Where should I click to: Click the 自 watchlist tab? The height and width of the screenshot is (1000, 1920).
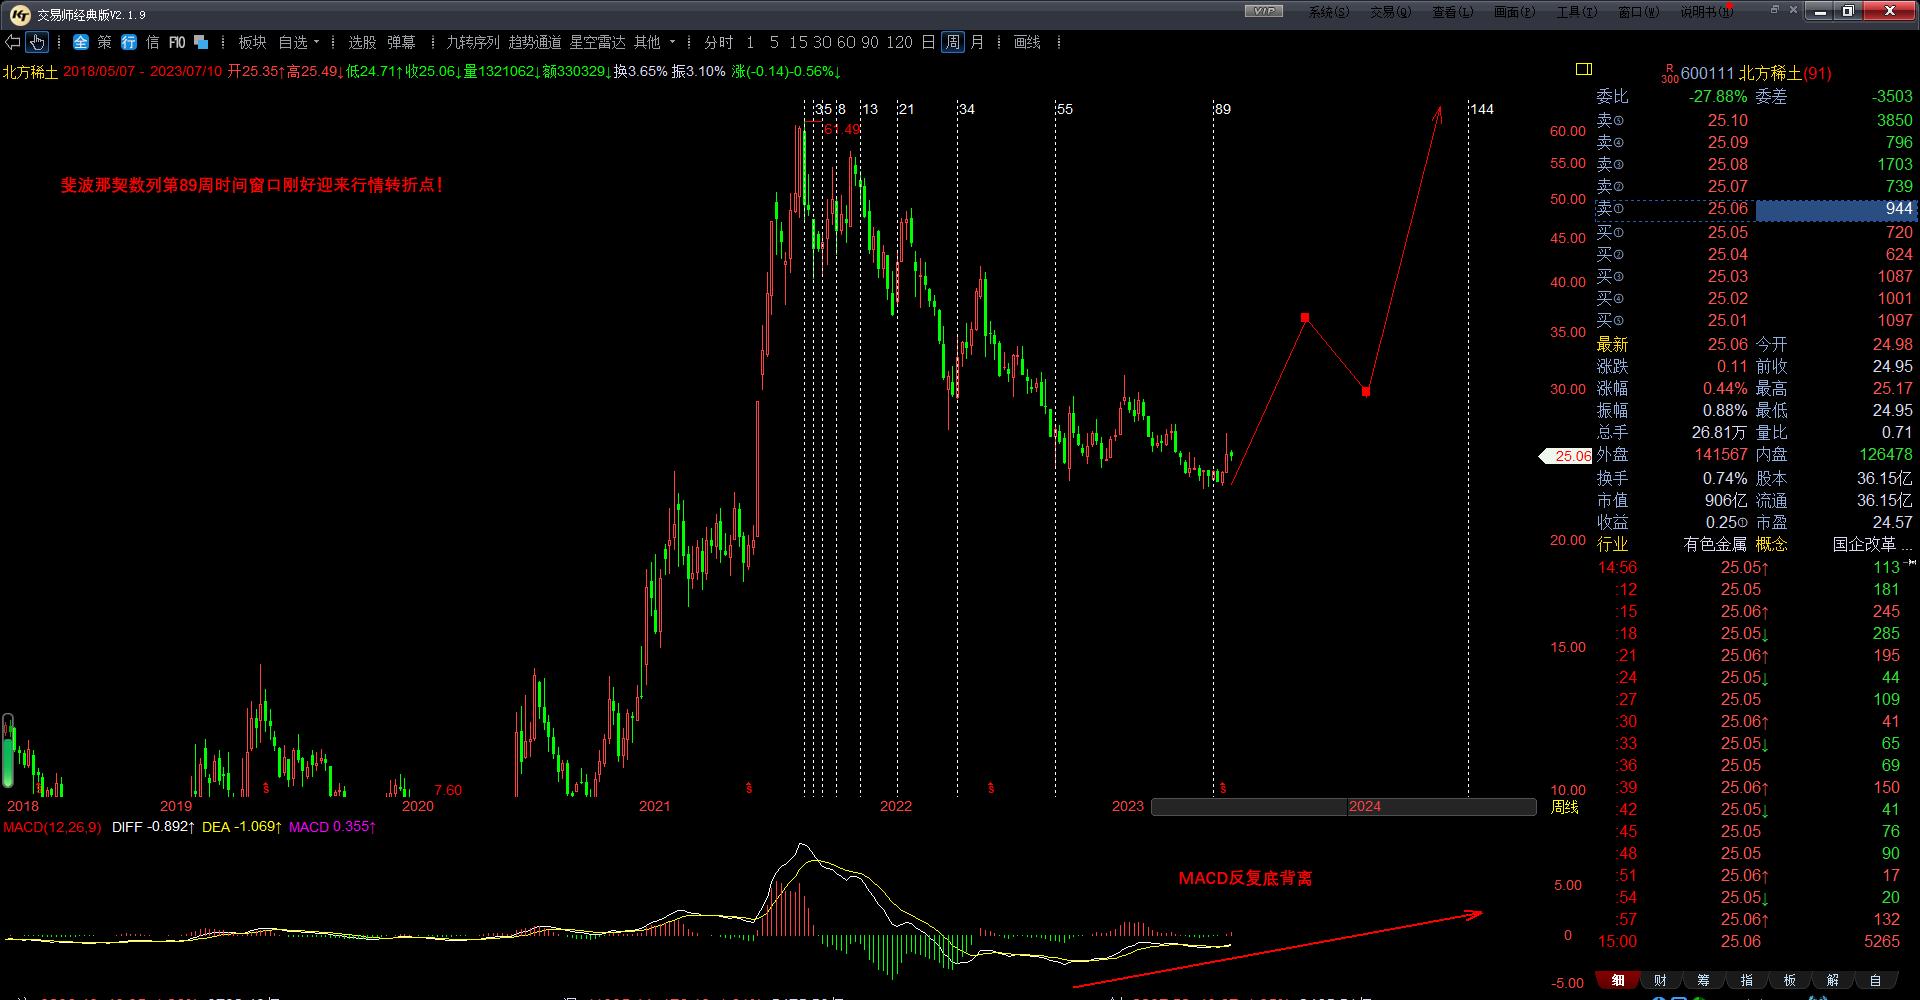(1875, 980)
